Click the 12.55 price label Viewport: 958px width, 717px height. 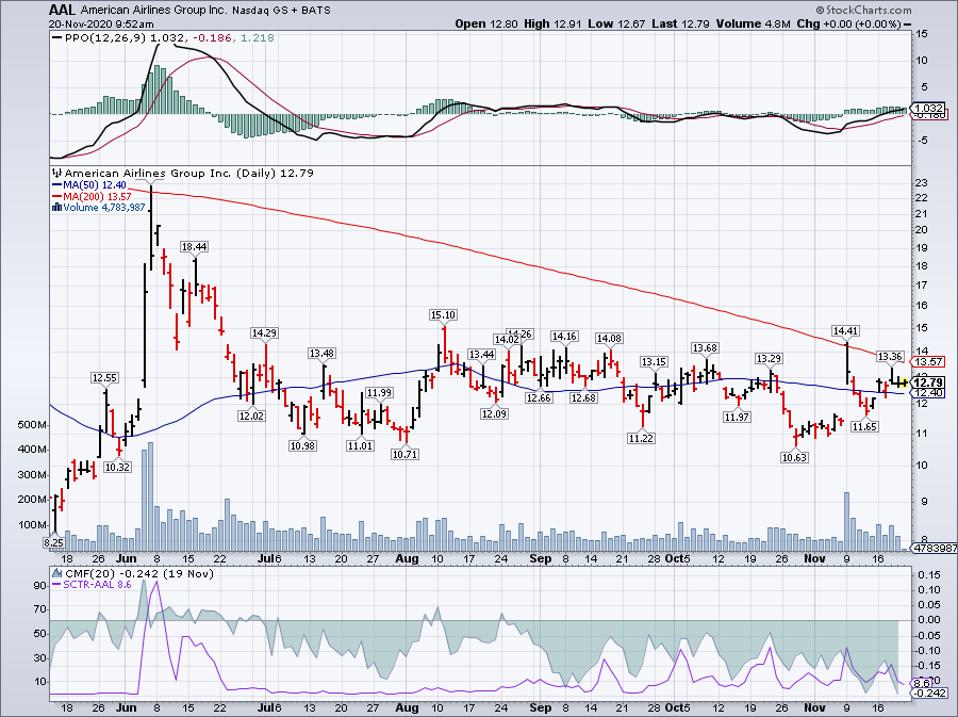pos(104,377)
